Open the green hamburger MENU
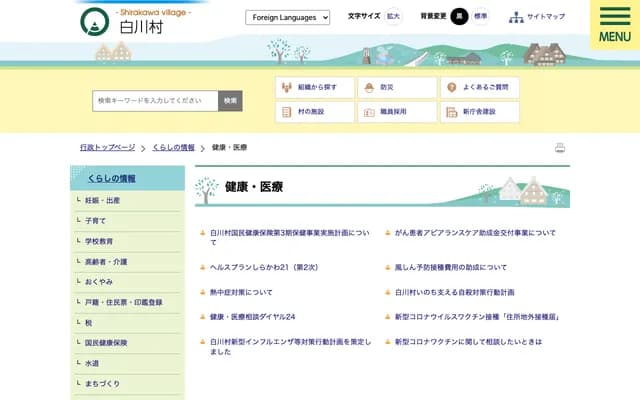The image size is (640, 400). pyautogui.click(x=614, y=24)
